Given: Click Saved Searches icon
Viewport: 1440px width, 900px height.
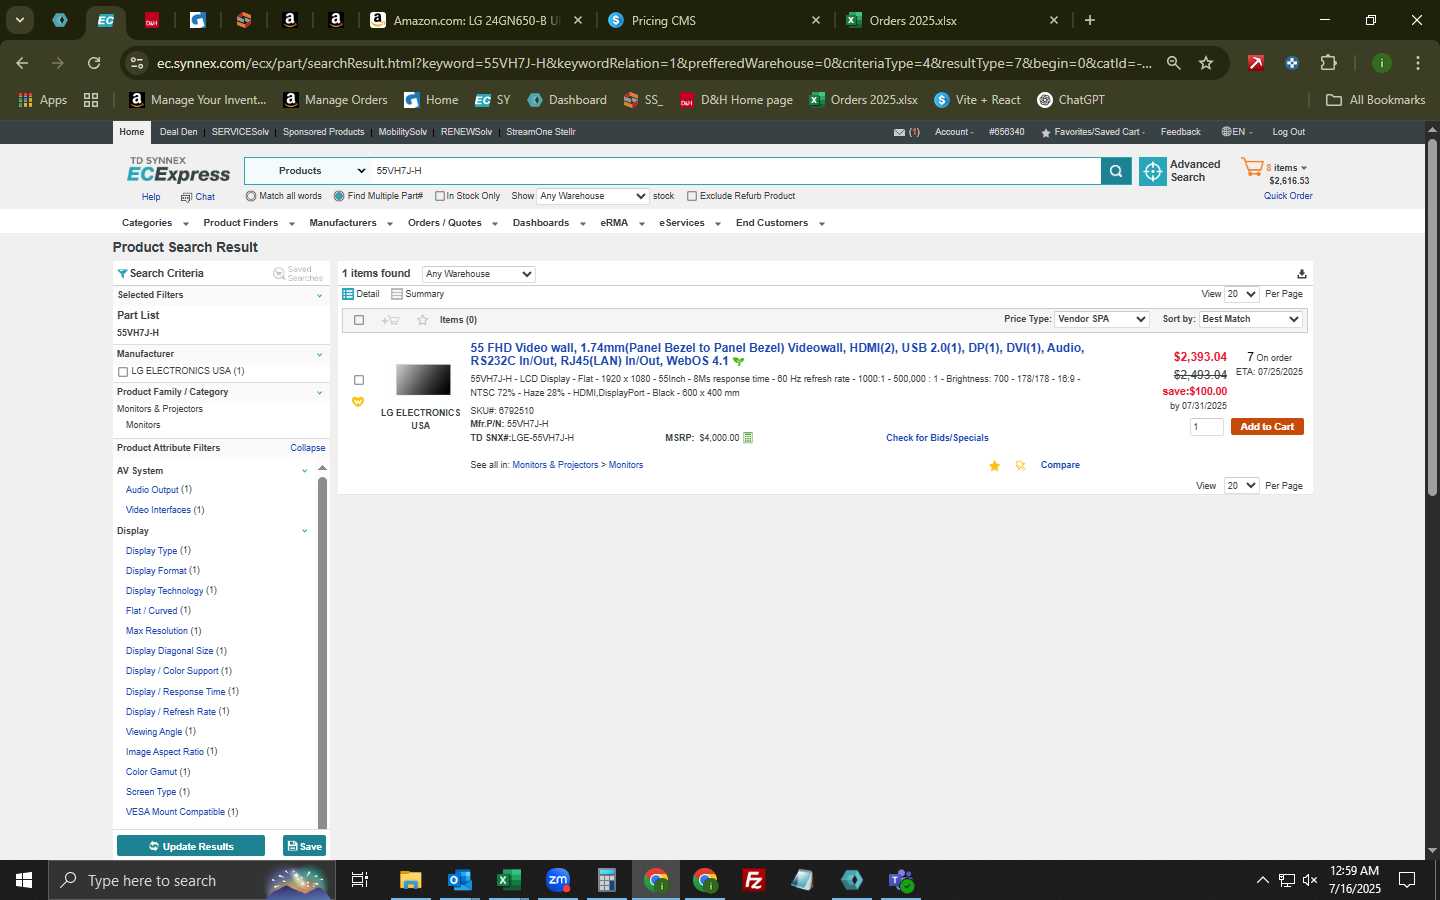Looking at the screenshot, I should (x=279, y=274).
